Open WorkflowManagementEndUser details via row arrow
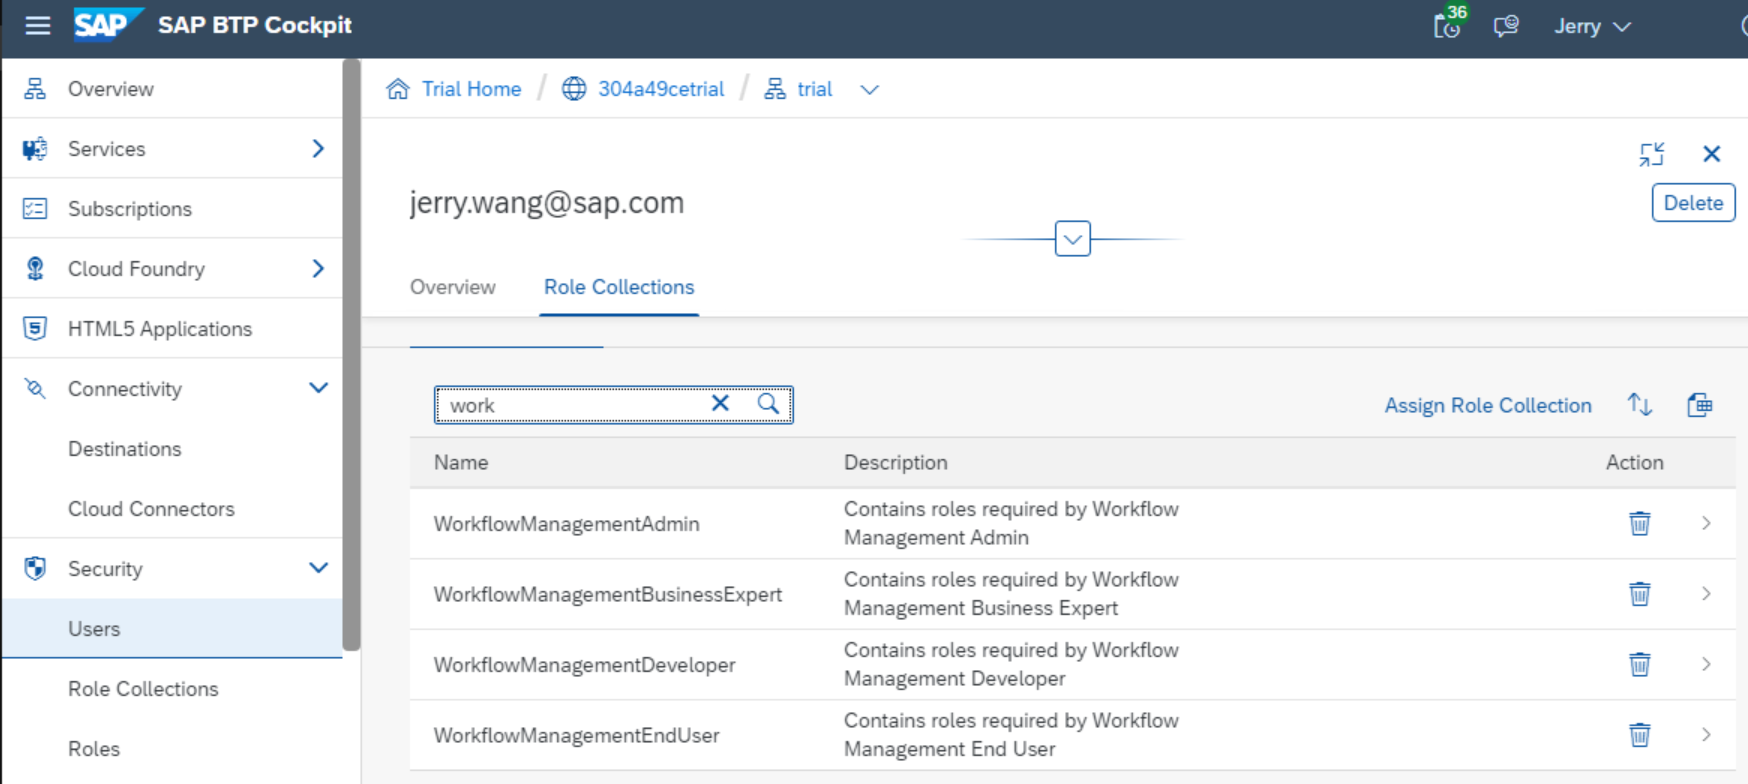The image size is (1748, 784). click(1706, 735)
